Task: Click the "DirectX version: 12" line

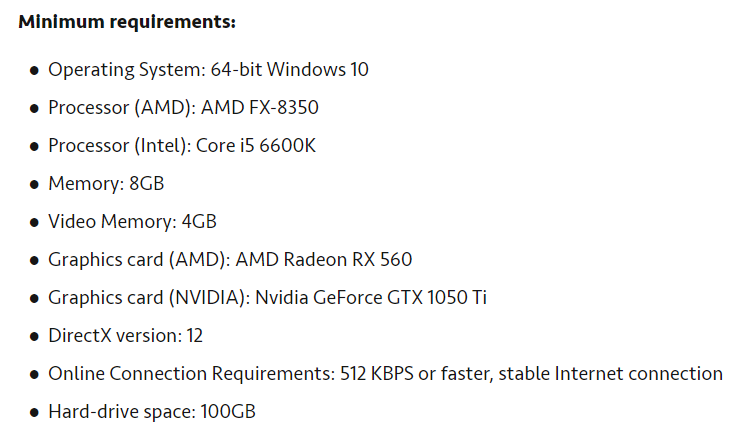Action: [x=126, y=336]
